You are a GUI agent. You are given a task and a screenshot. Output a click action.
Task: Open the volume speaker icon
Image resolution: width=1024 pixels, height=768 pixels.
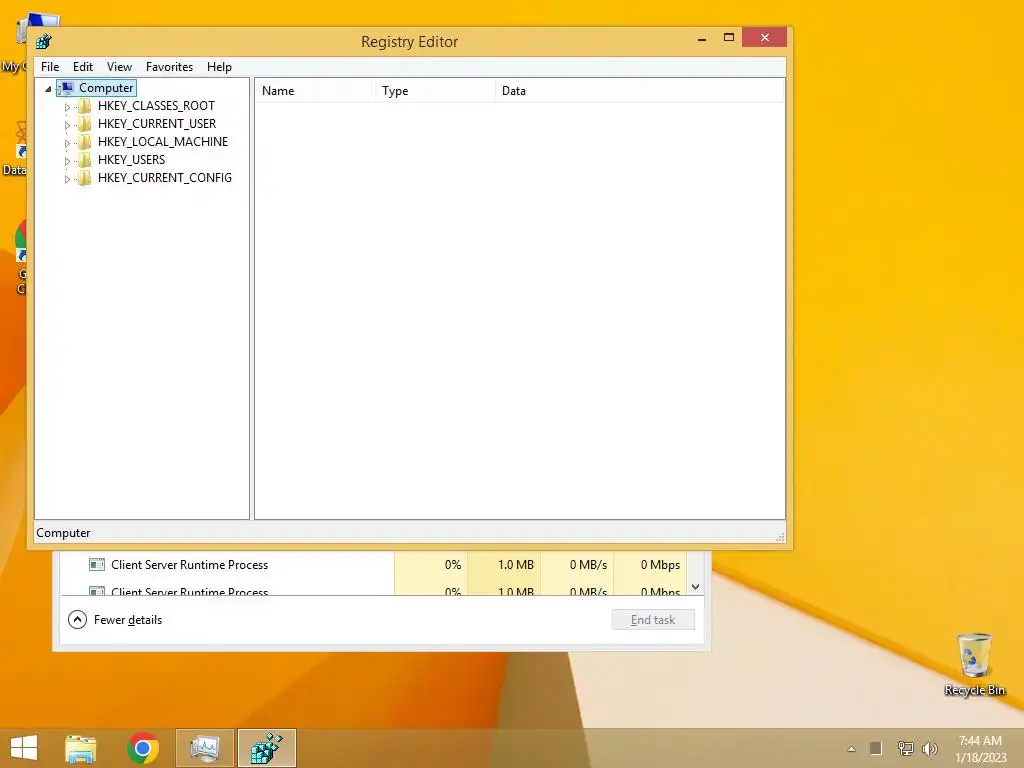(929, 748)
